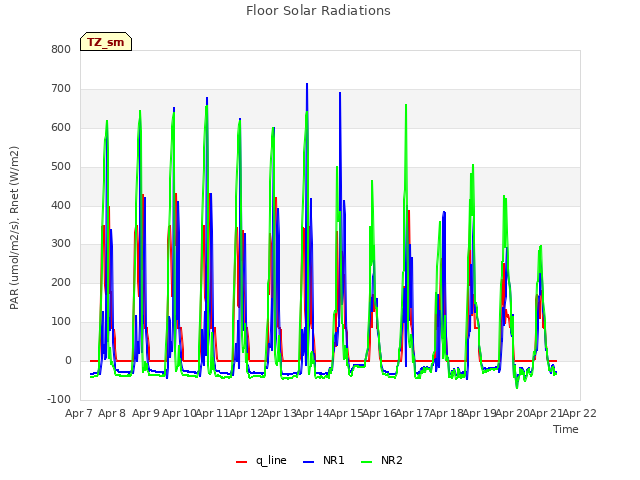Click the Apr 7 x-axis label
The width and height of the screenshot is (640, 480).
[79, 413]
